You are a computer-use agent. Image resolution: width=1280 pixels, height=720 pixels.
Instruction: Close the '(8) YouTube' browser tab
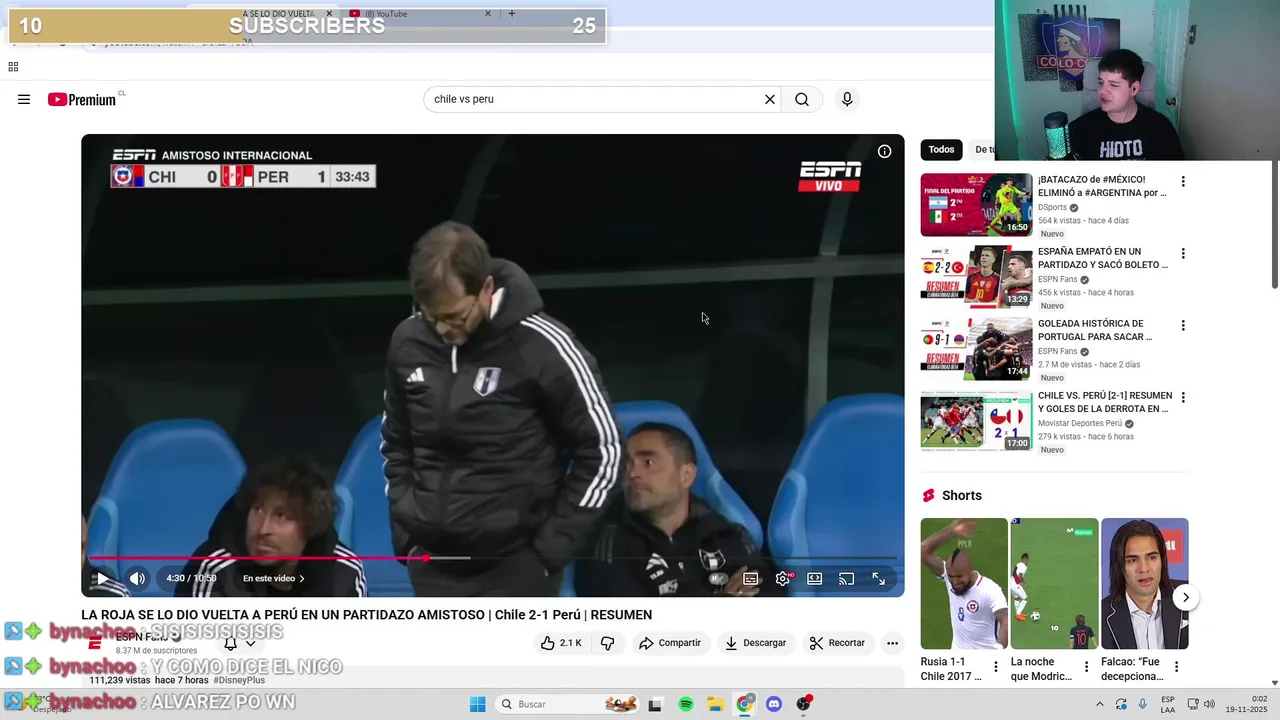click(488, 14)
